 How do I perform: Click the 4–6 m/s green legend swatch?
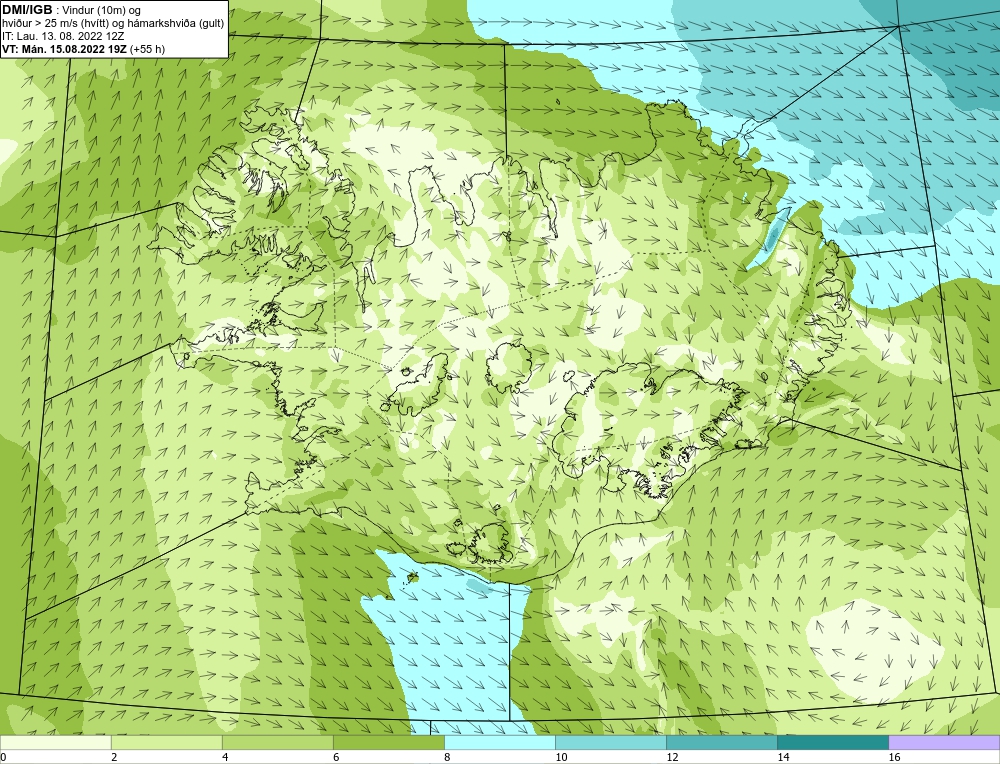(277, 742)
